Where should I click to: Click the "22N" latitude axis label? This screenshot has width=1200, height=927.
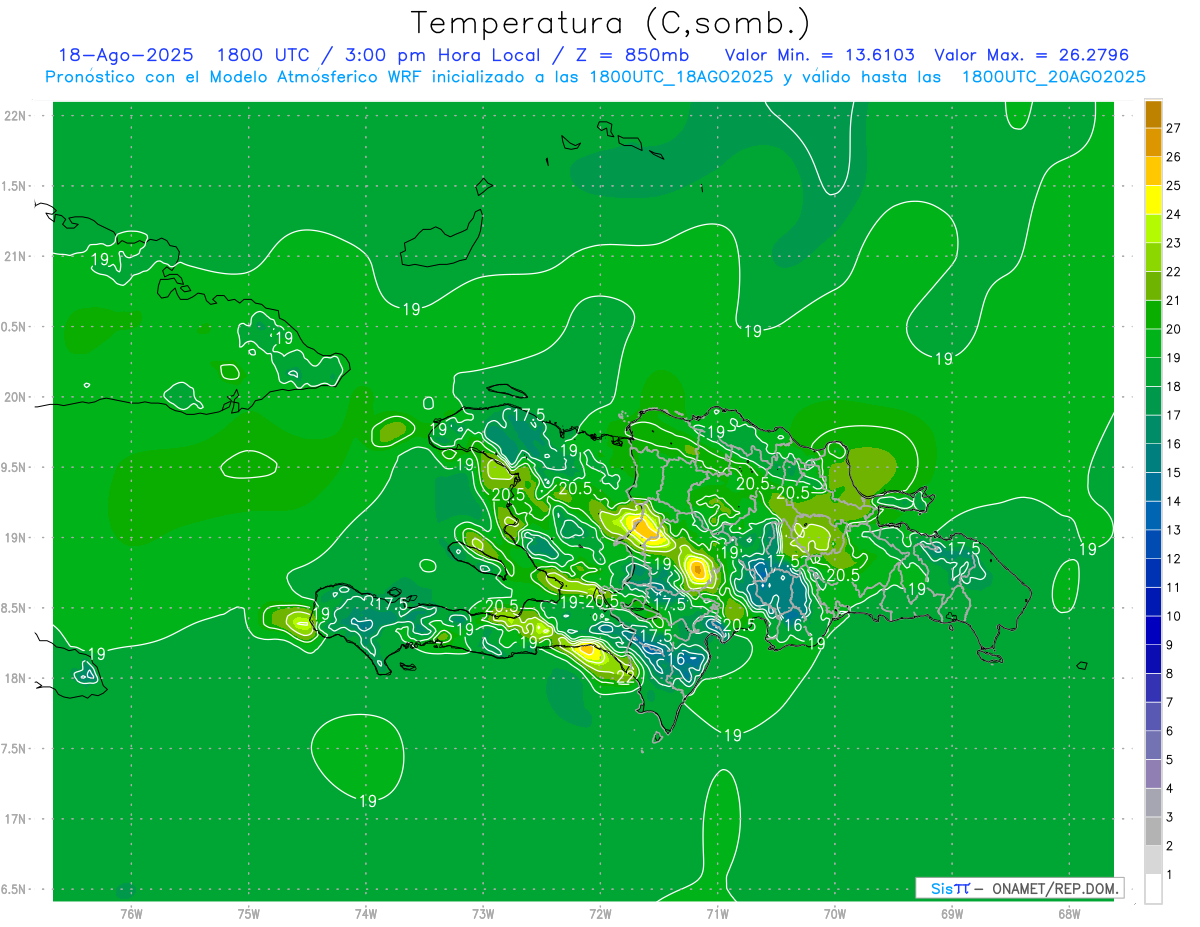point(16,116)
